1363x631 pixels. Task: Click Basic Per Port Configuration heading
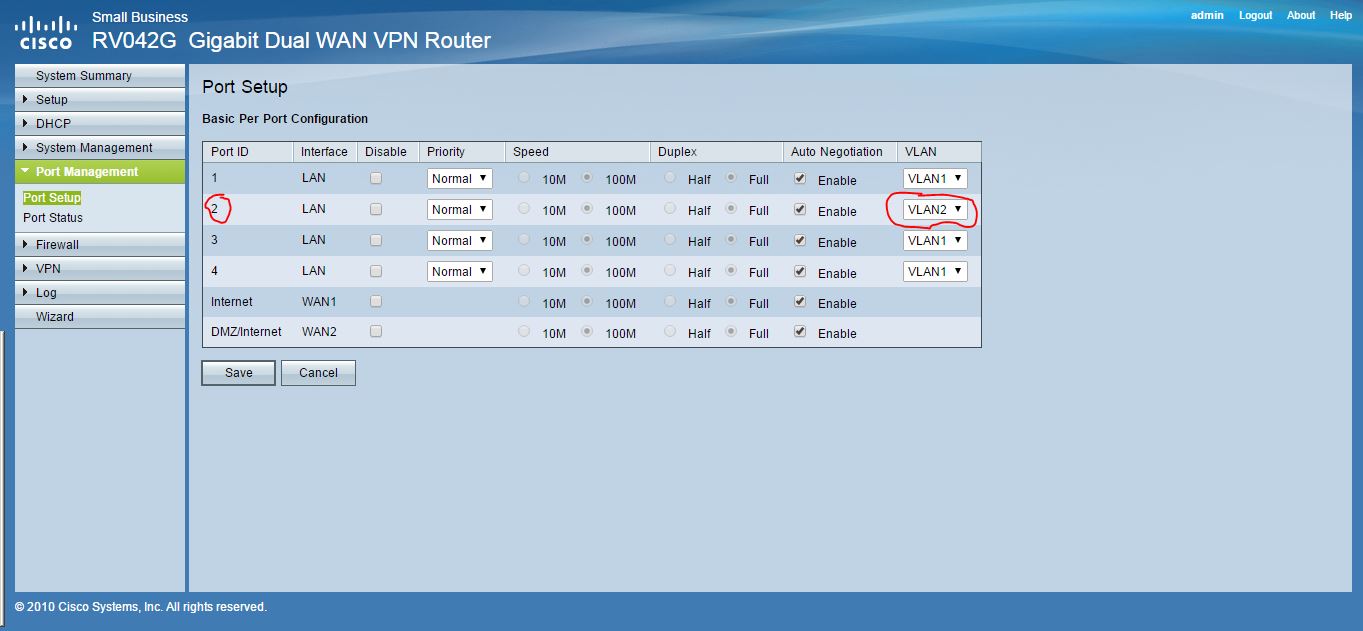click(x=285, y=119)
